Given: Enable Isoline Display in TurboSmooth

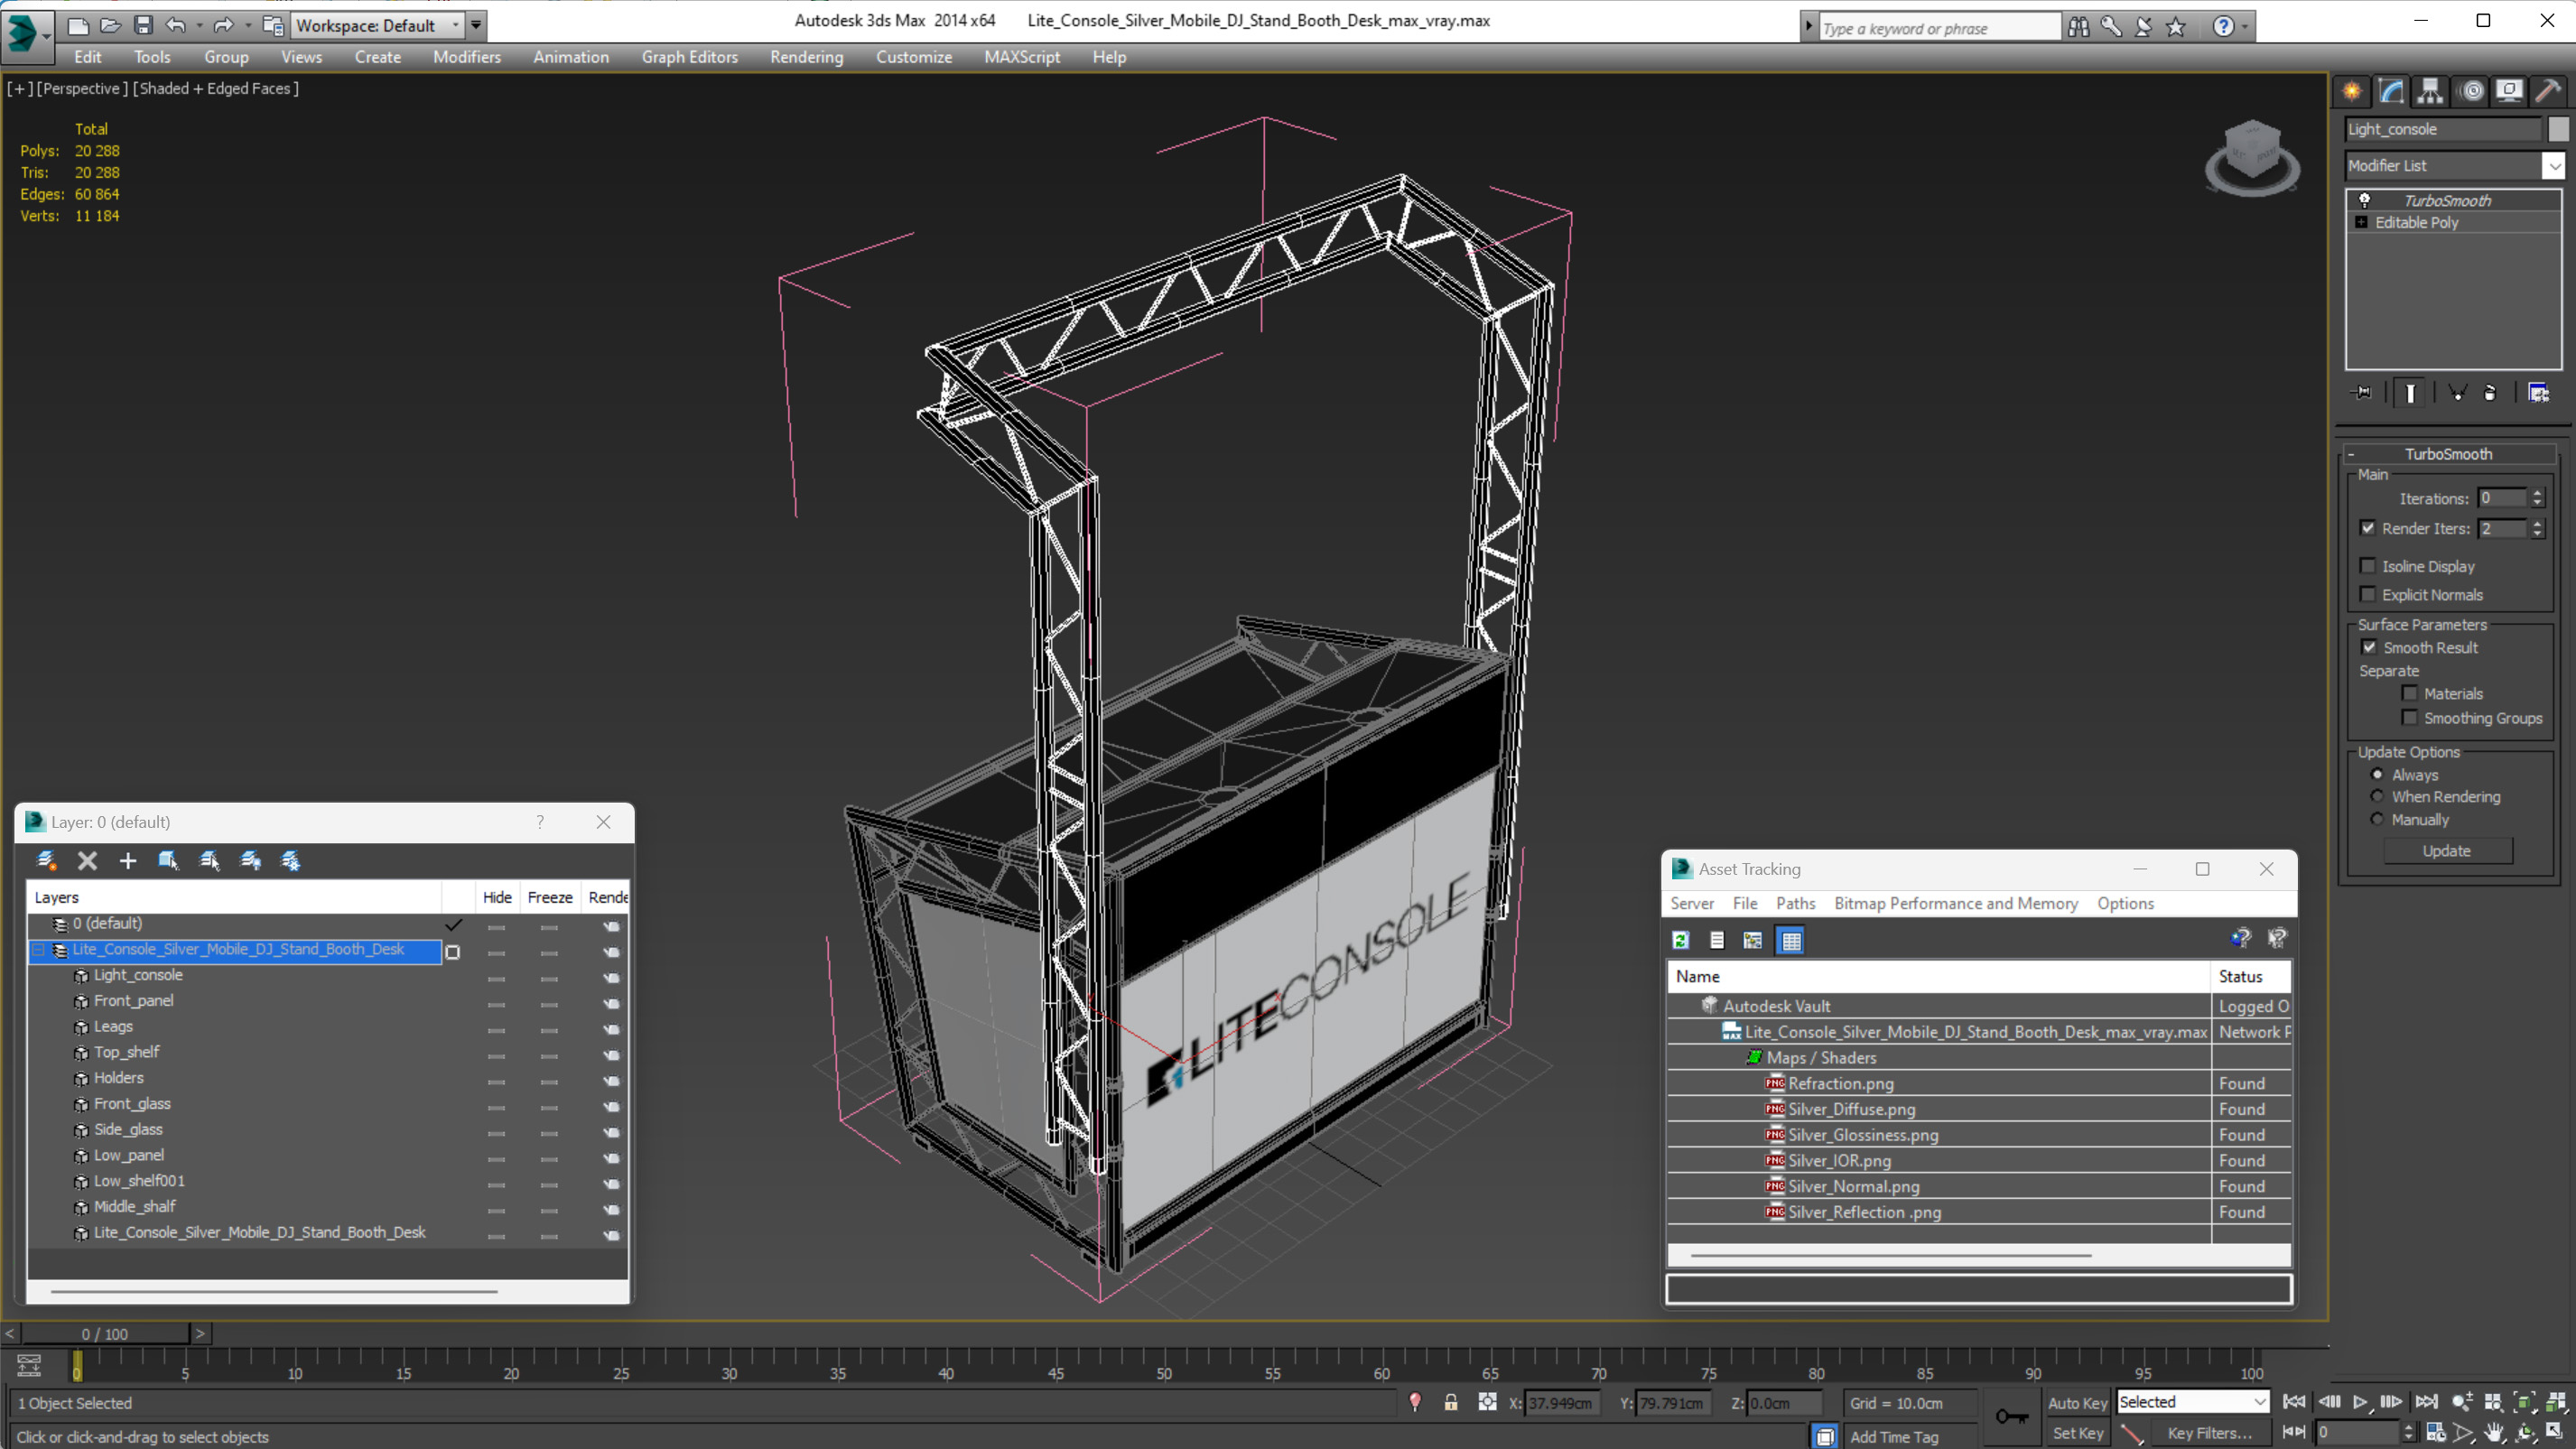Looking at the screenshot, I should pyautogui.click(x=2369, y=564).
